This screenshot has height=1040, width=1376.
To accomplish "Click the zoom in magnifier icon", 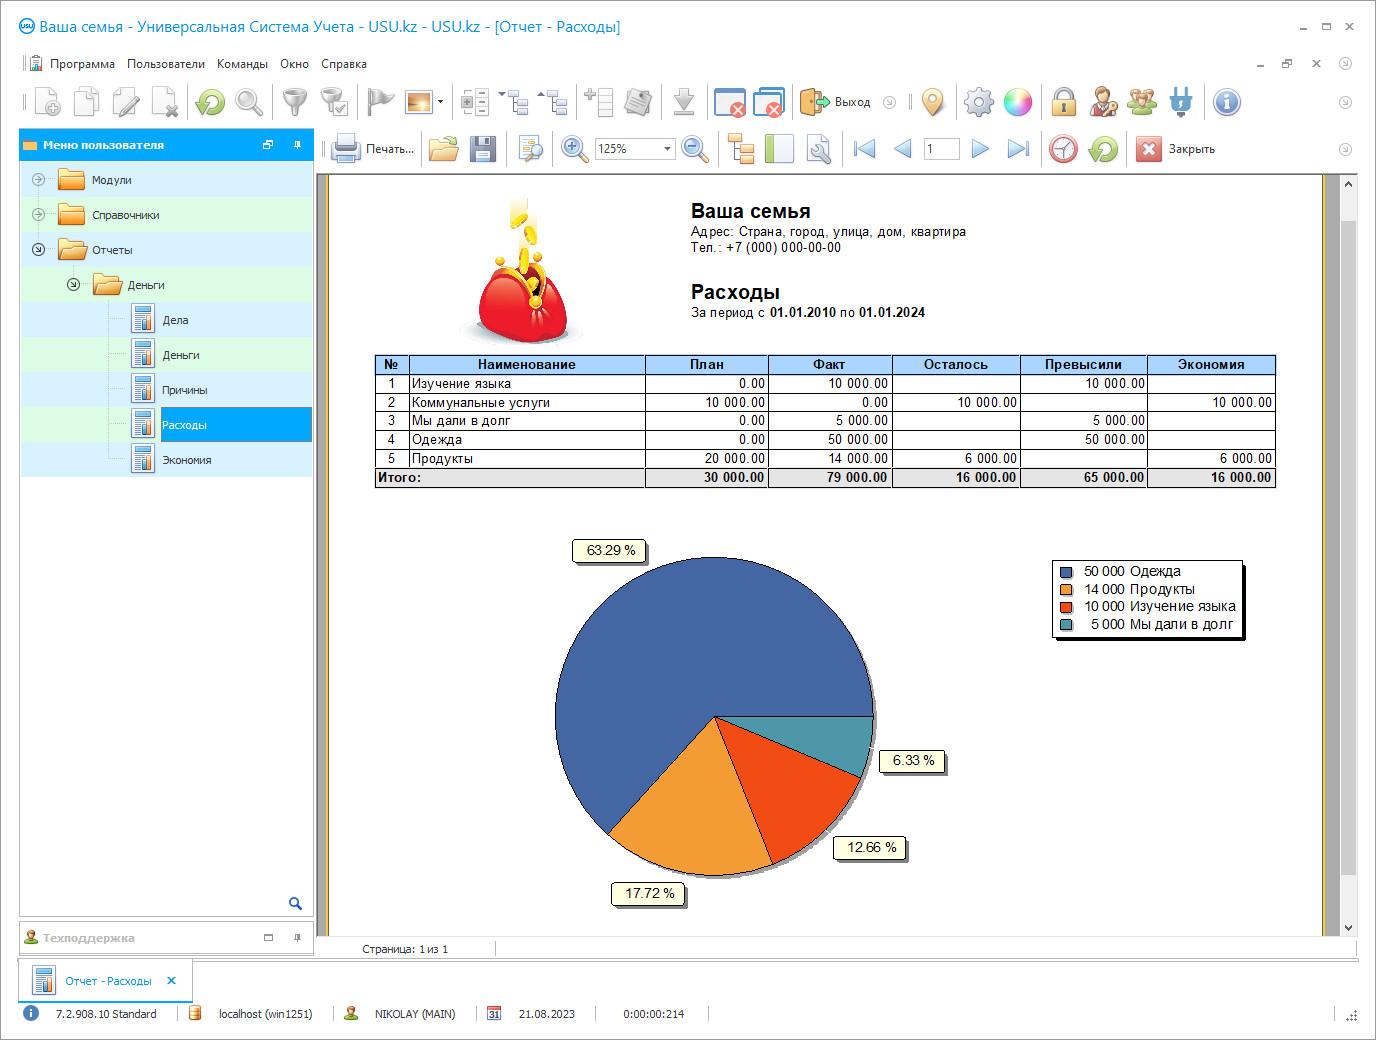I will (575, 149).
